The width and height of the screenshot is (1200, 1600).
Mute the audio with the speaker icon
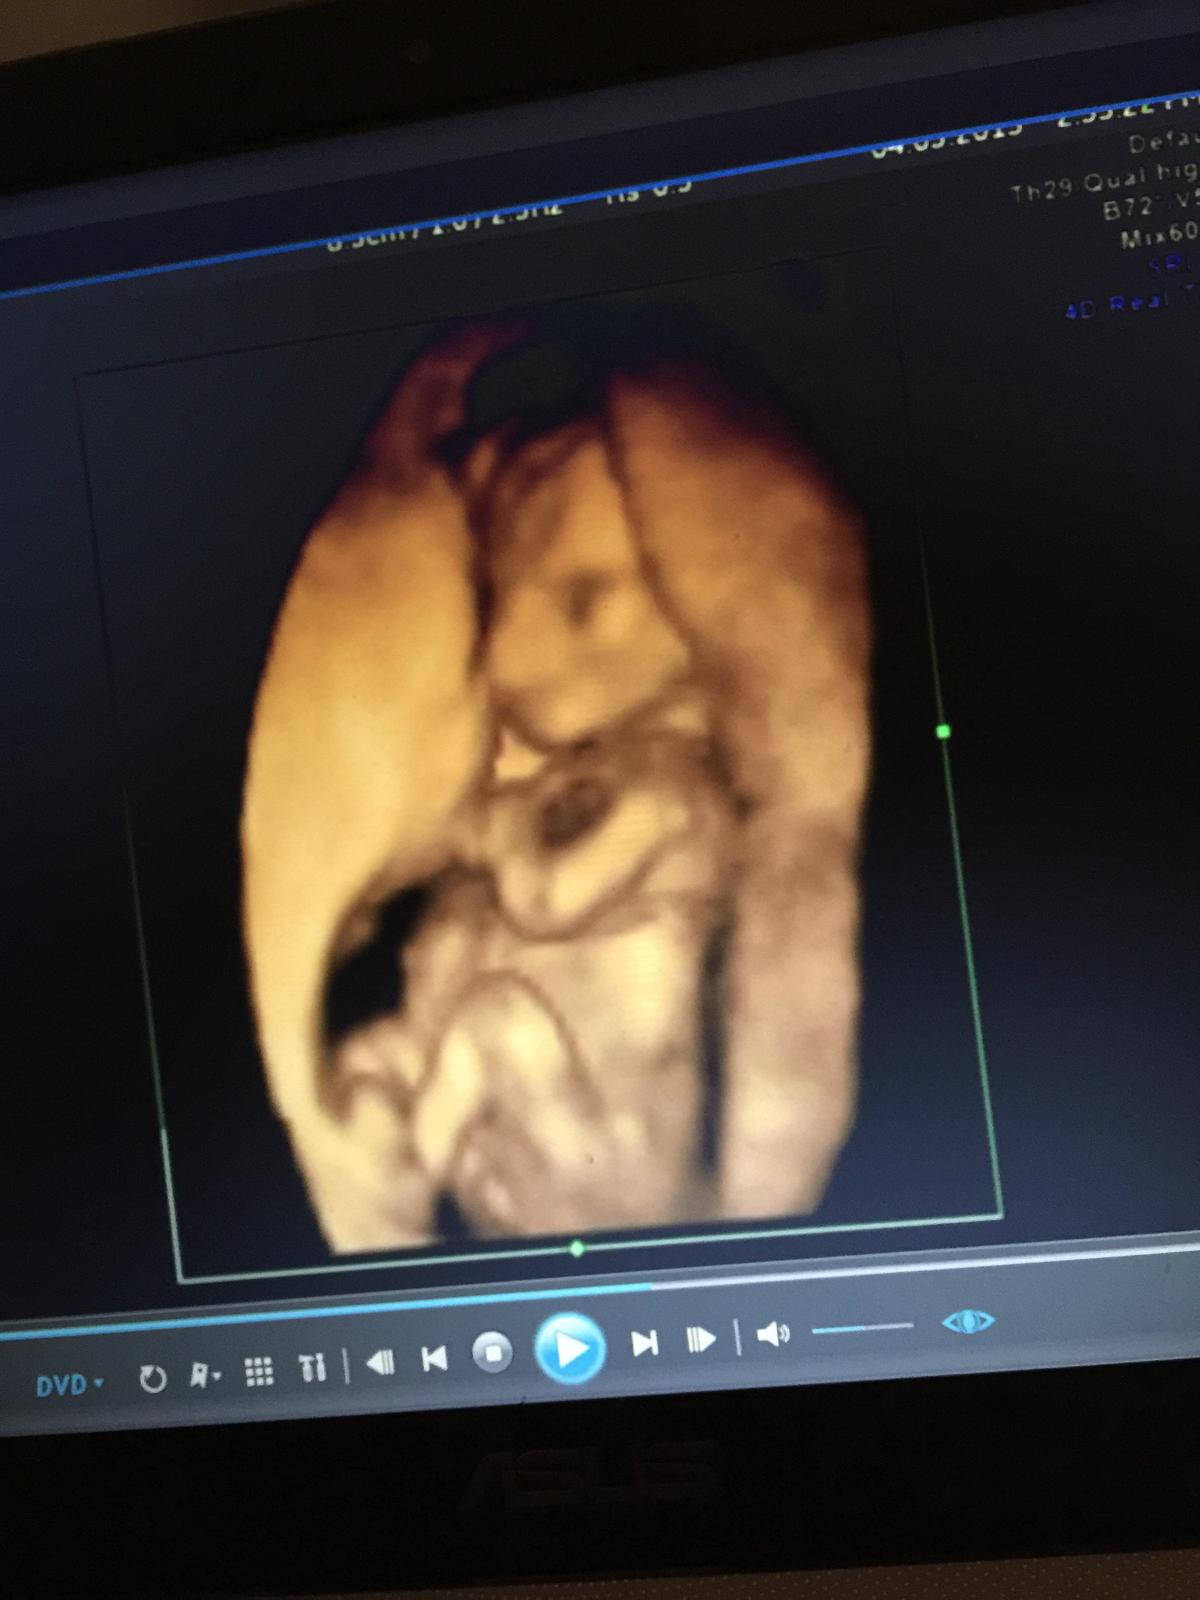pos(772,1334)
